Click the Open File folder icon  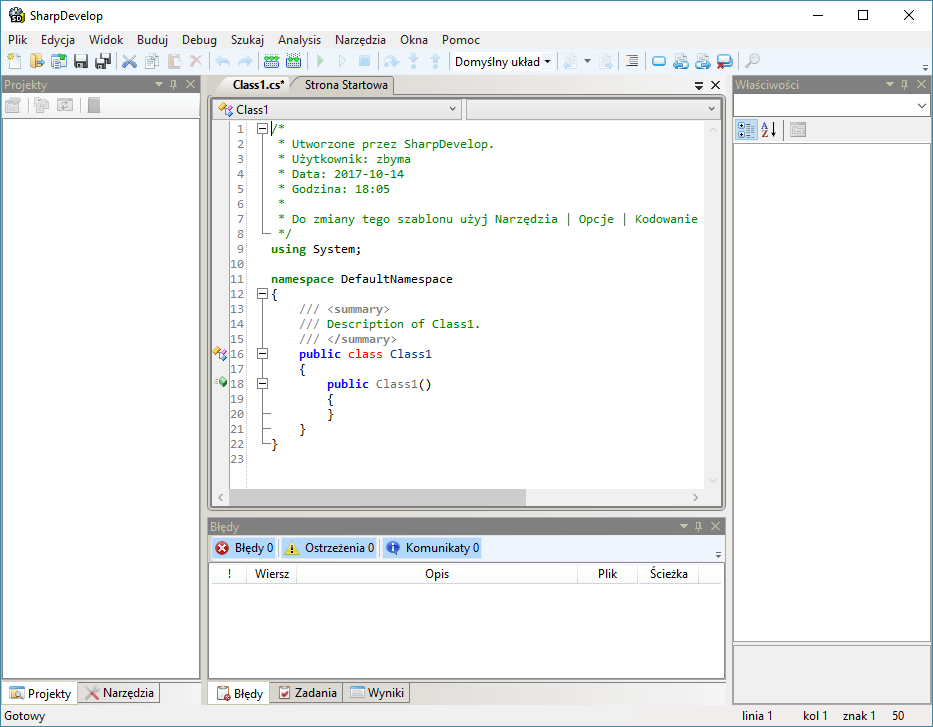coord(37,61)
